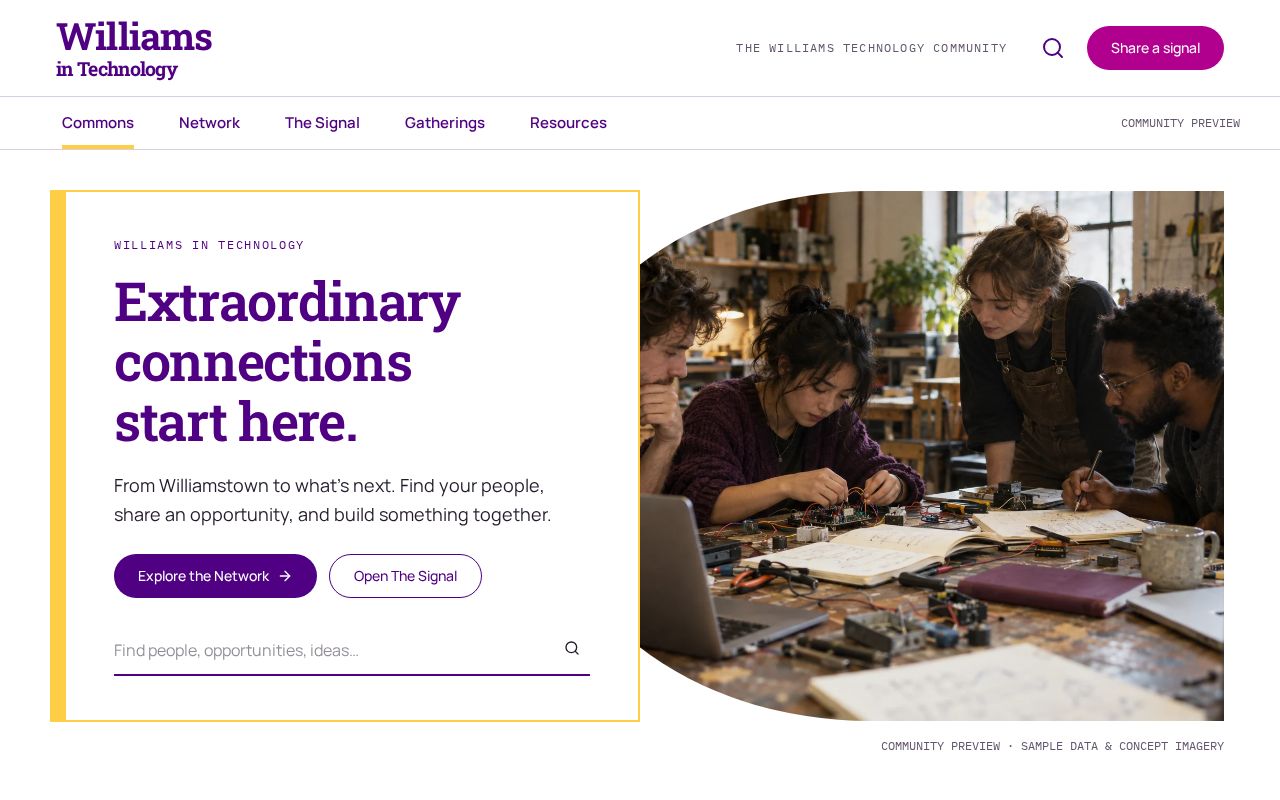
Task: Click the From Williamstown to what's next paragraph
Action: point(333,500)
